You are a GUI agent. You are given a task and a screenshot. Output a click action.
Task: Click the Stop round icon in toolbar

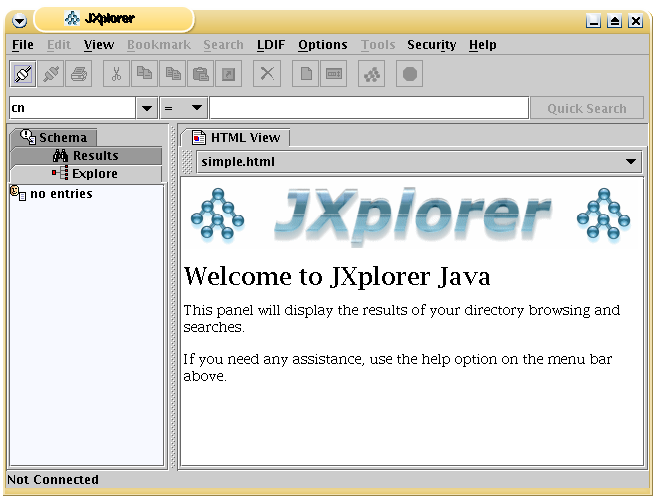[x=409, y=74]
